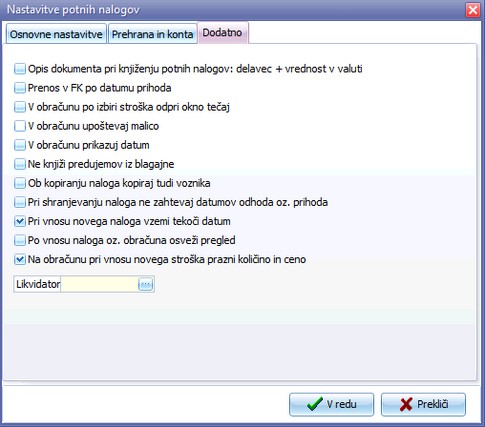485x427 pixels.
Task: Click the red close X icon
Action: pyautogui.click(x=473, y=10)
